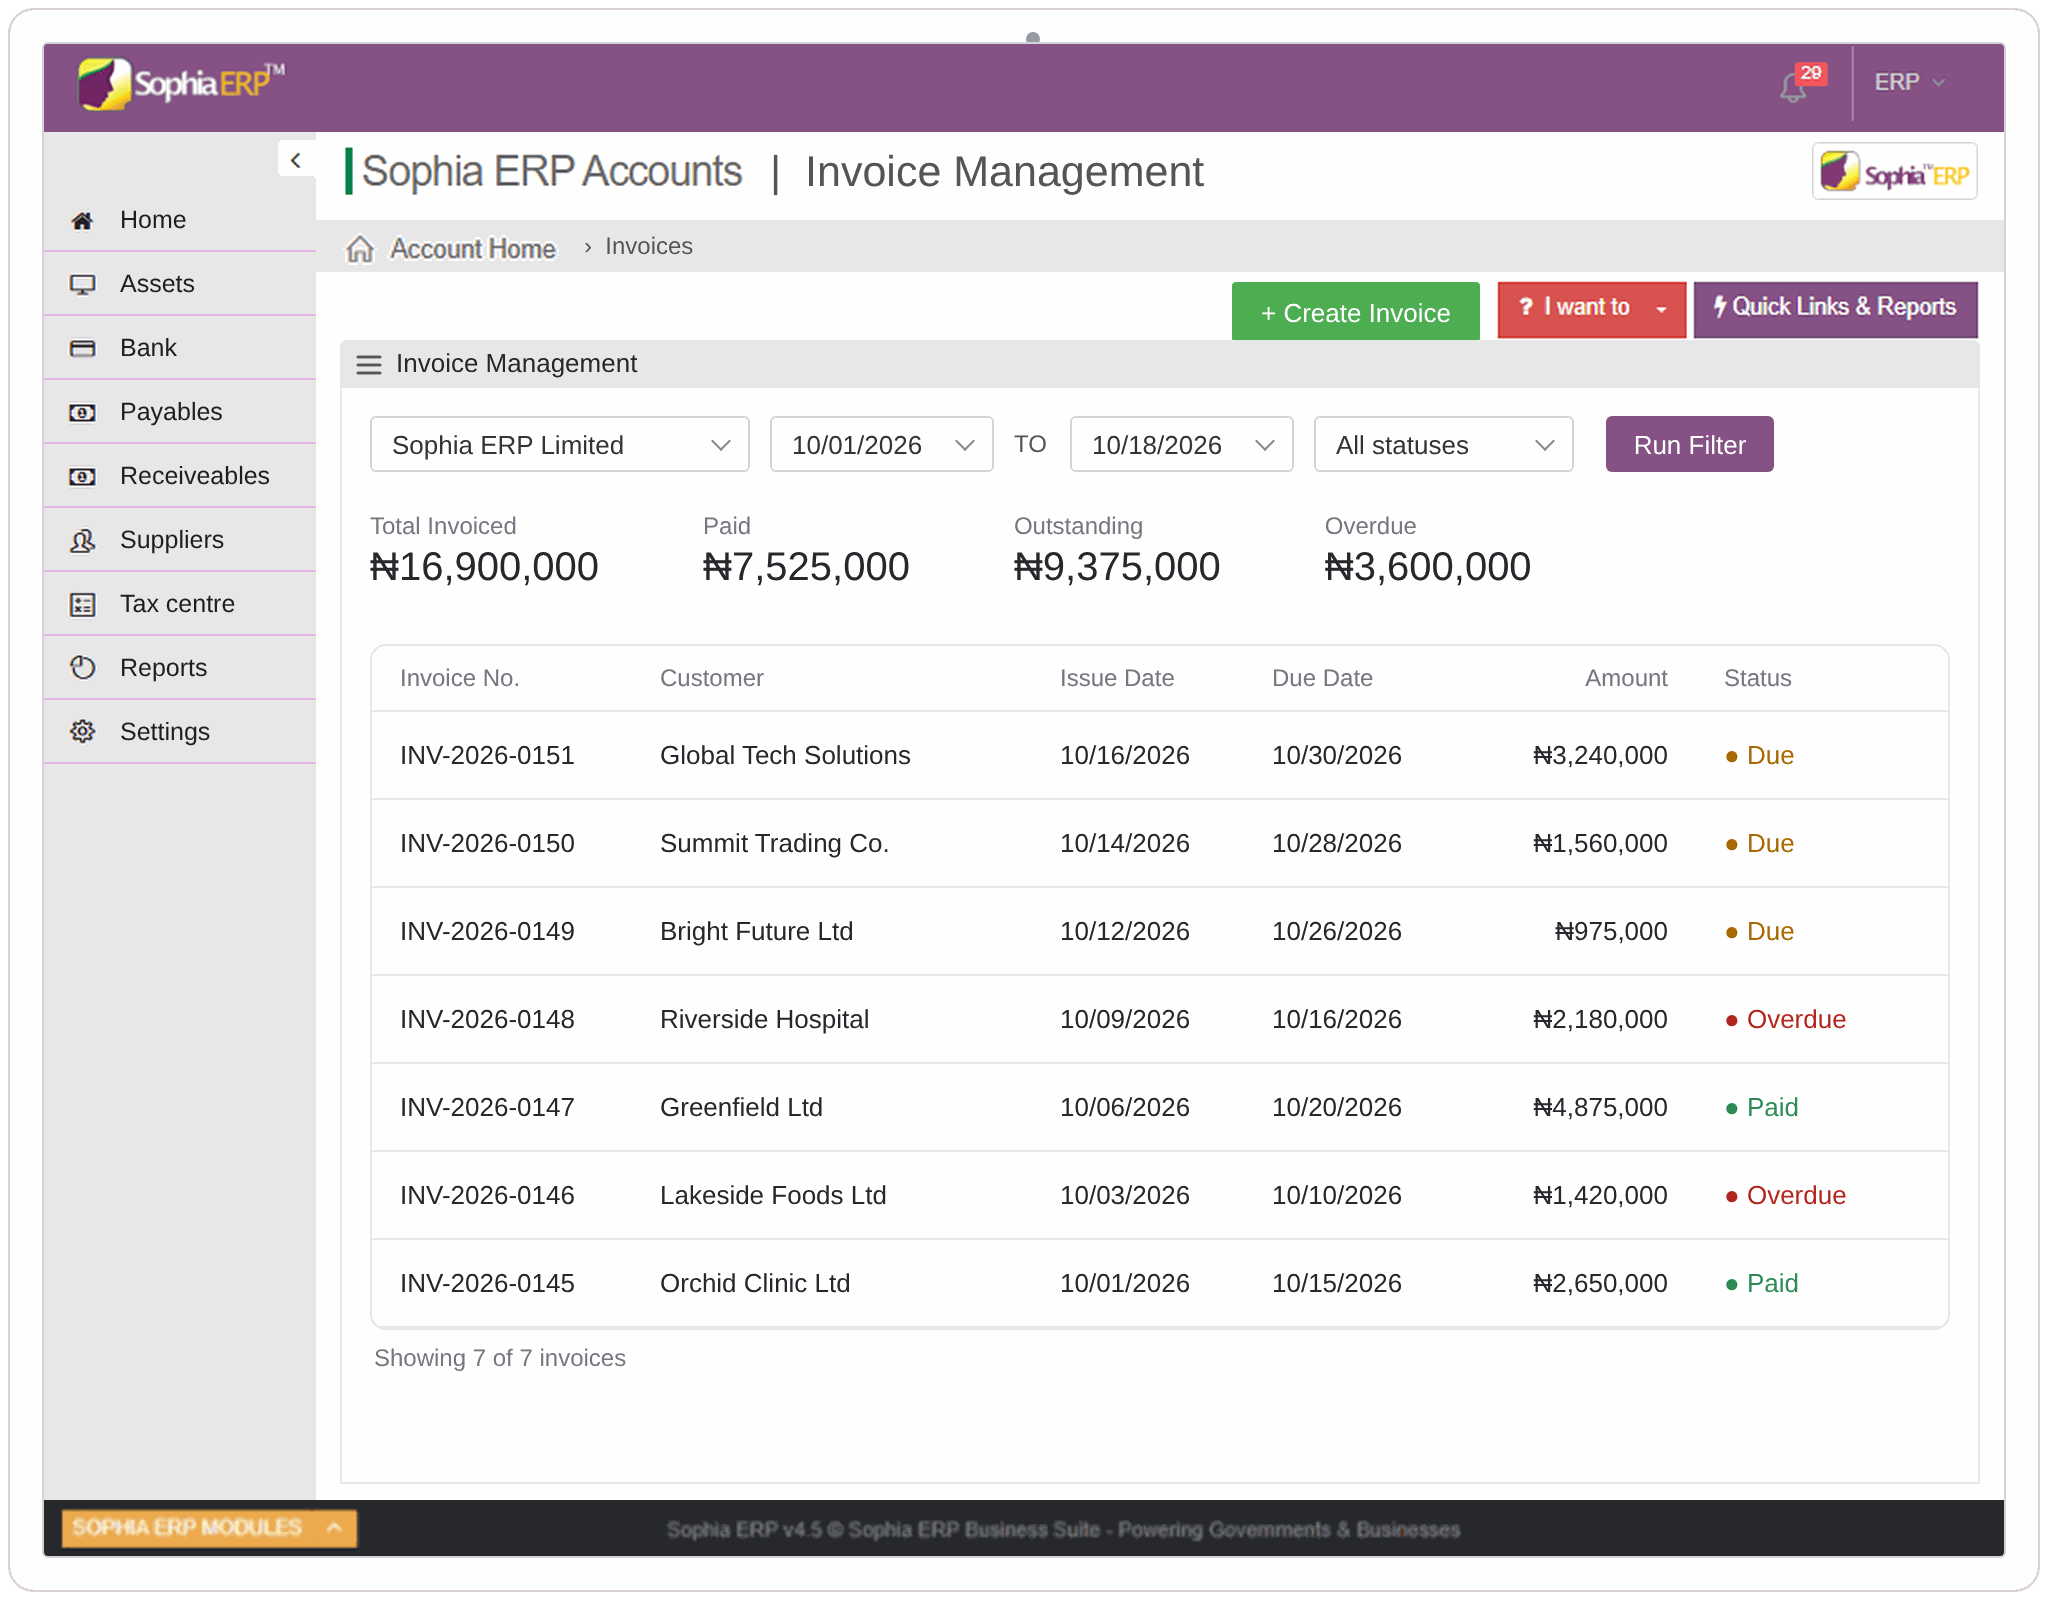Click the Suppliers people icon
2048x1600 pixels.
click(82, 540)
